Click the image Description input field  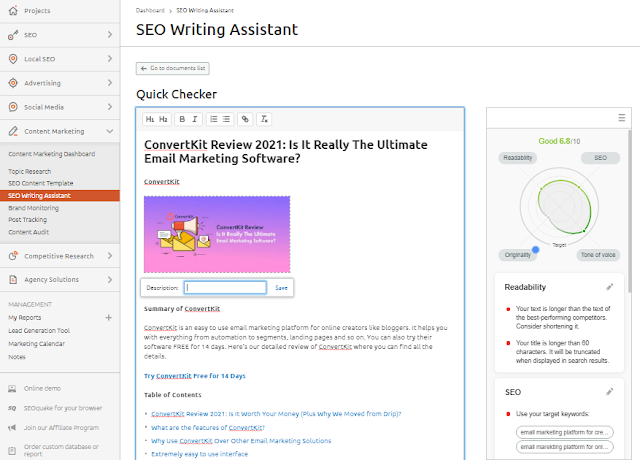225,287
